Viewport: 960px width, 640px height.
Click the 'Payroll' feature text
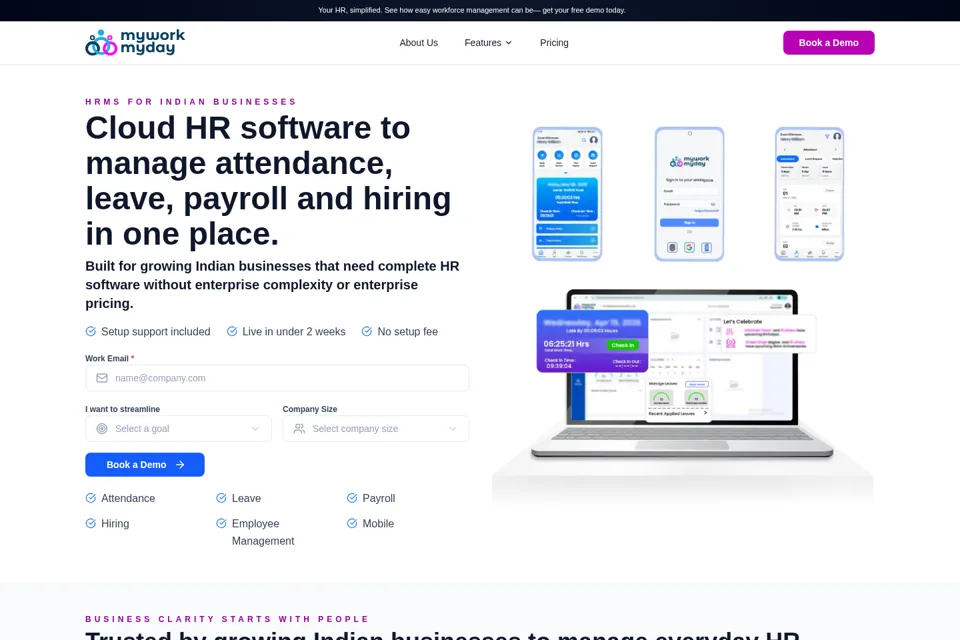[379, 499]
